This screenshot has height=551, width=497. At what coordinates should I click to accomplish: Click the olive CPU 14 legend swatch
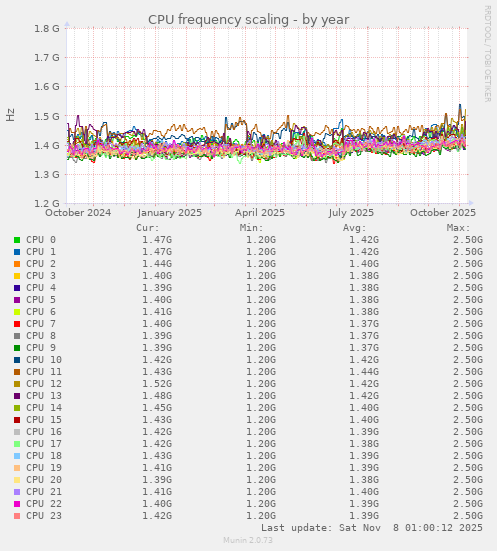click(17, 408)
